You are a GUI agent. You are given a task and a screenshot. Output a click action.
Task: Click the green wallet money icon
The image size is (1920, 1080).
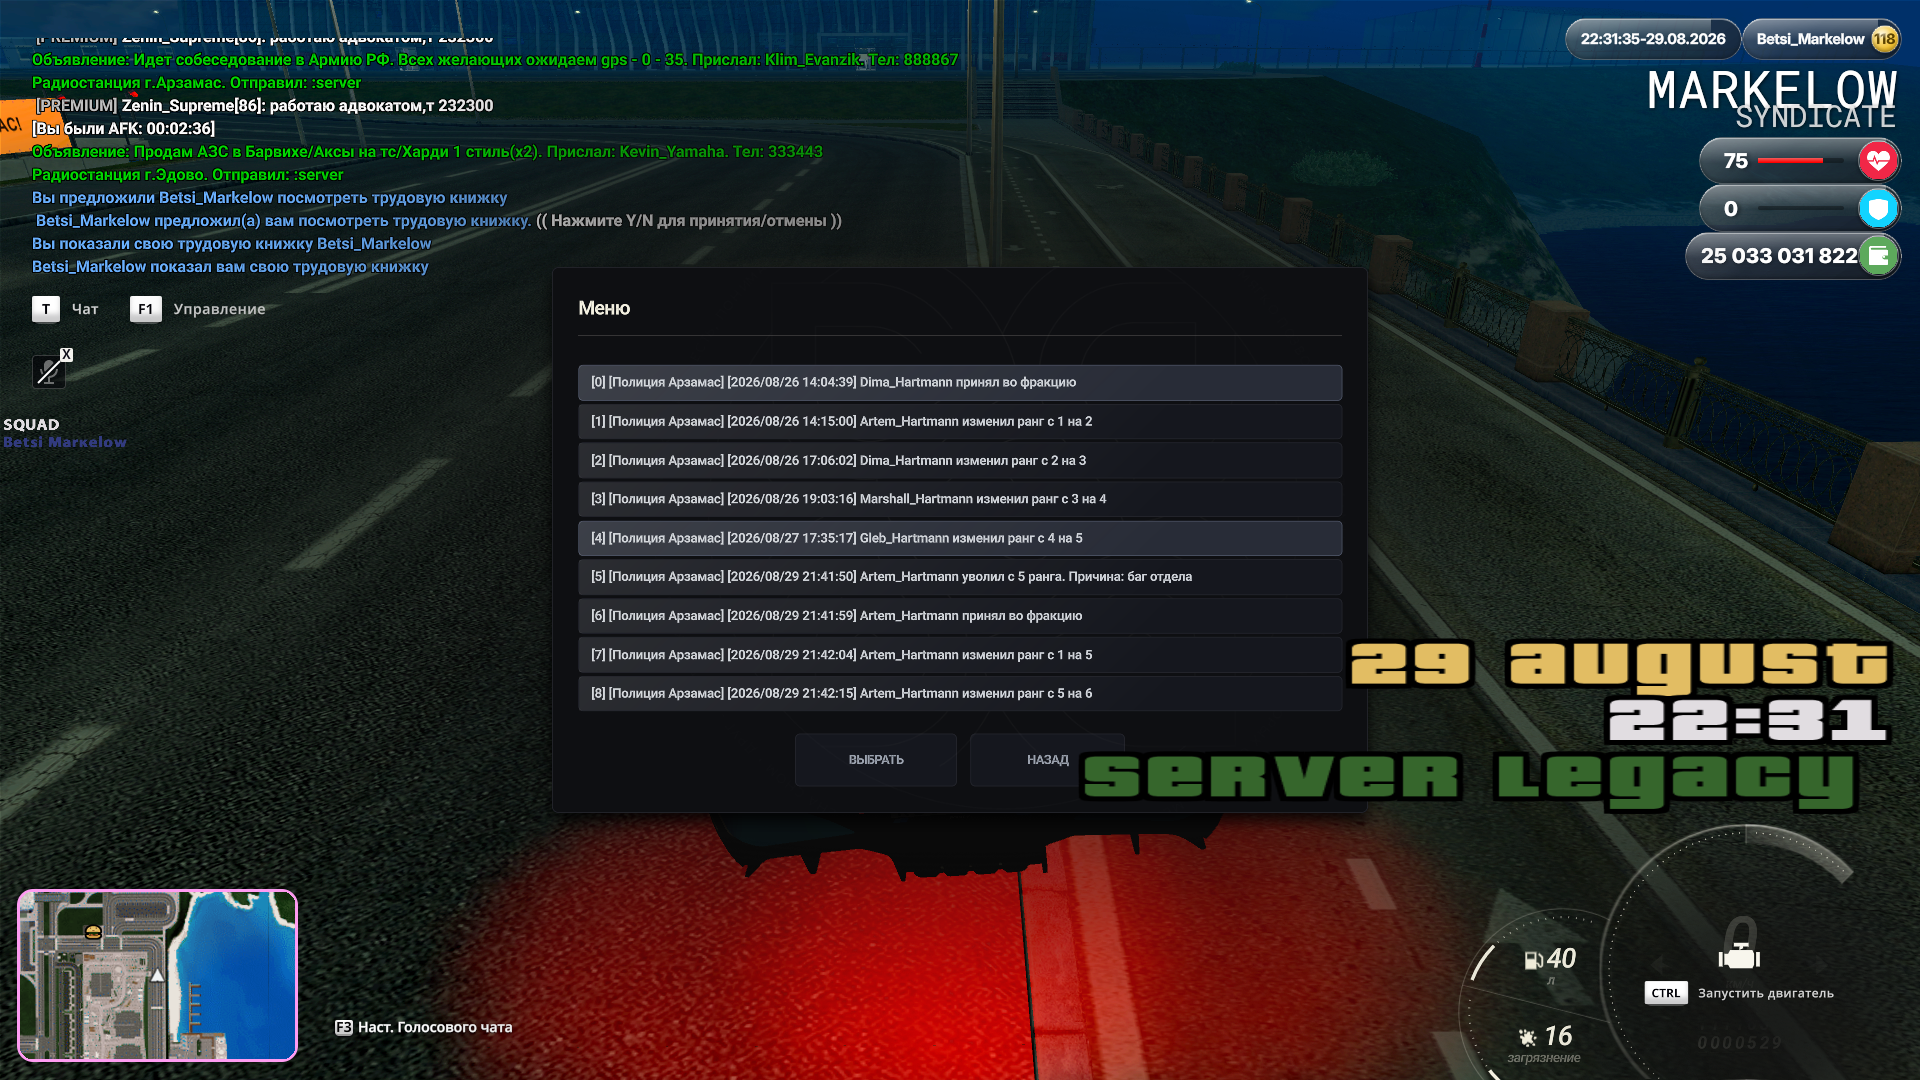(x=1878, y=256)
